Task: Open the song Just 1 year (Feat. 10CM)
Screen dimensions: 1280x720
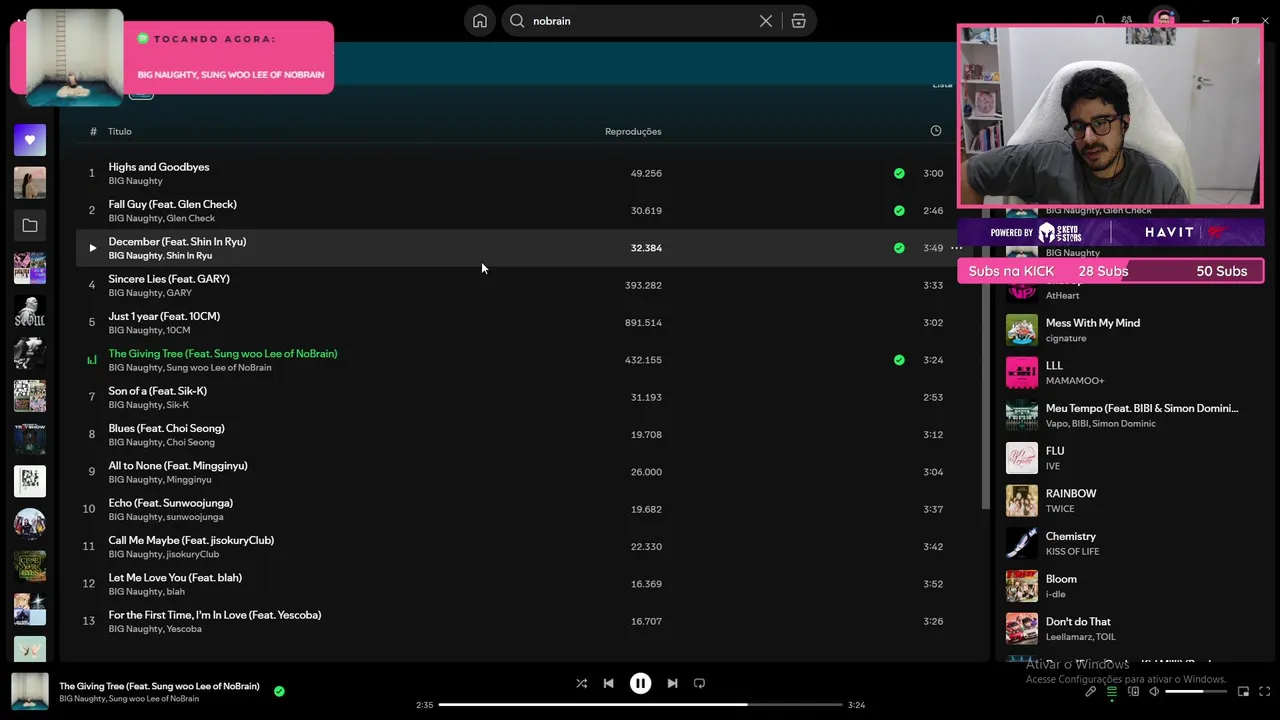Action: pos(164,316)
